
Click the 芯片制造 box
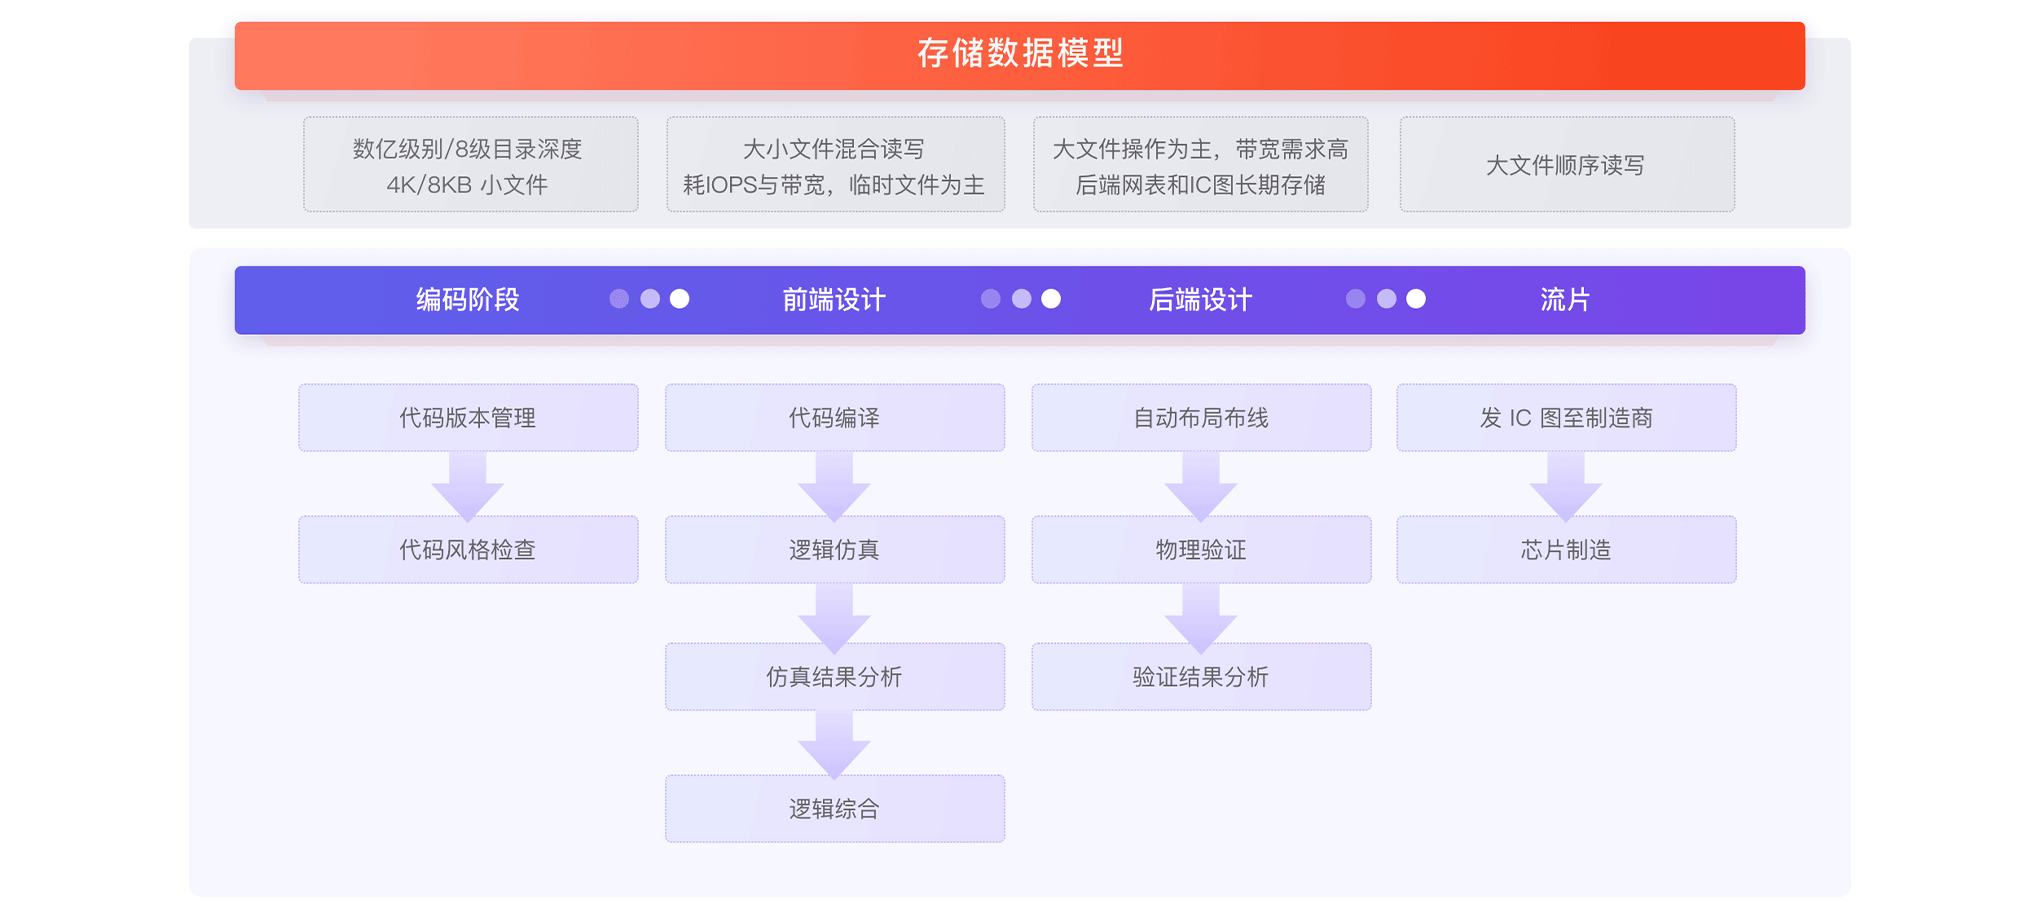point(1566,549)
